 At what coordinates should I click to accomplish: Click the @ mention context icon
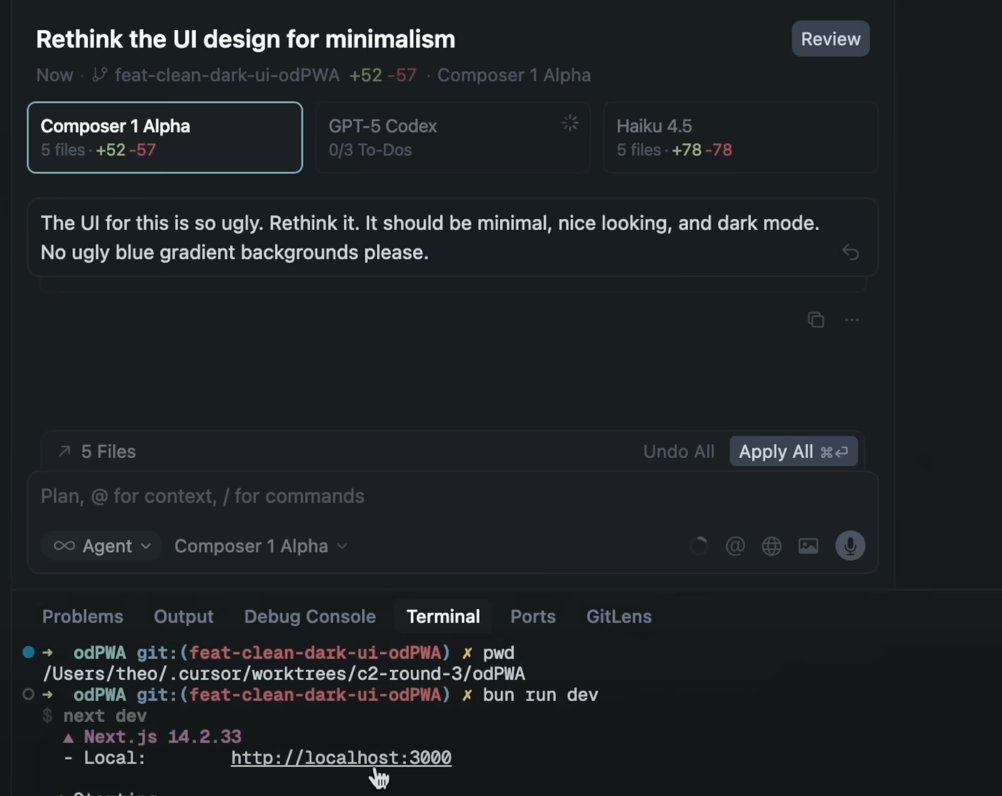[x=735, y=546]
